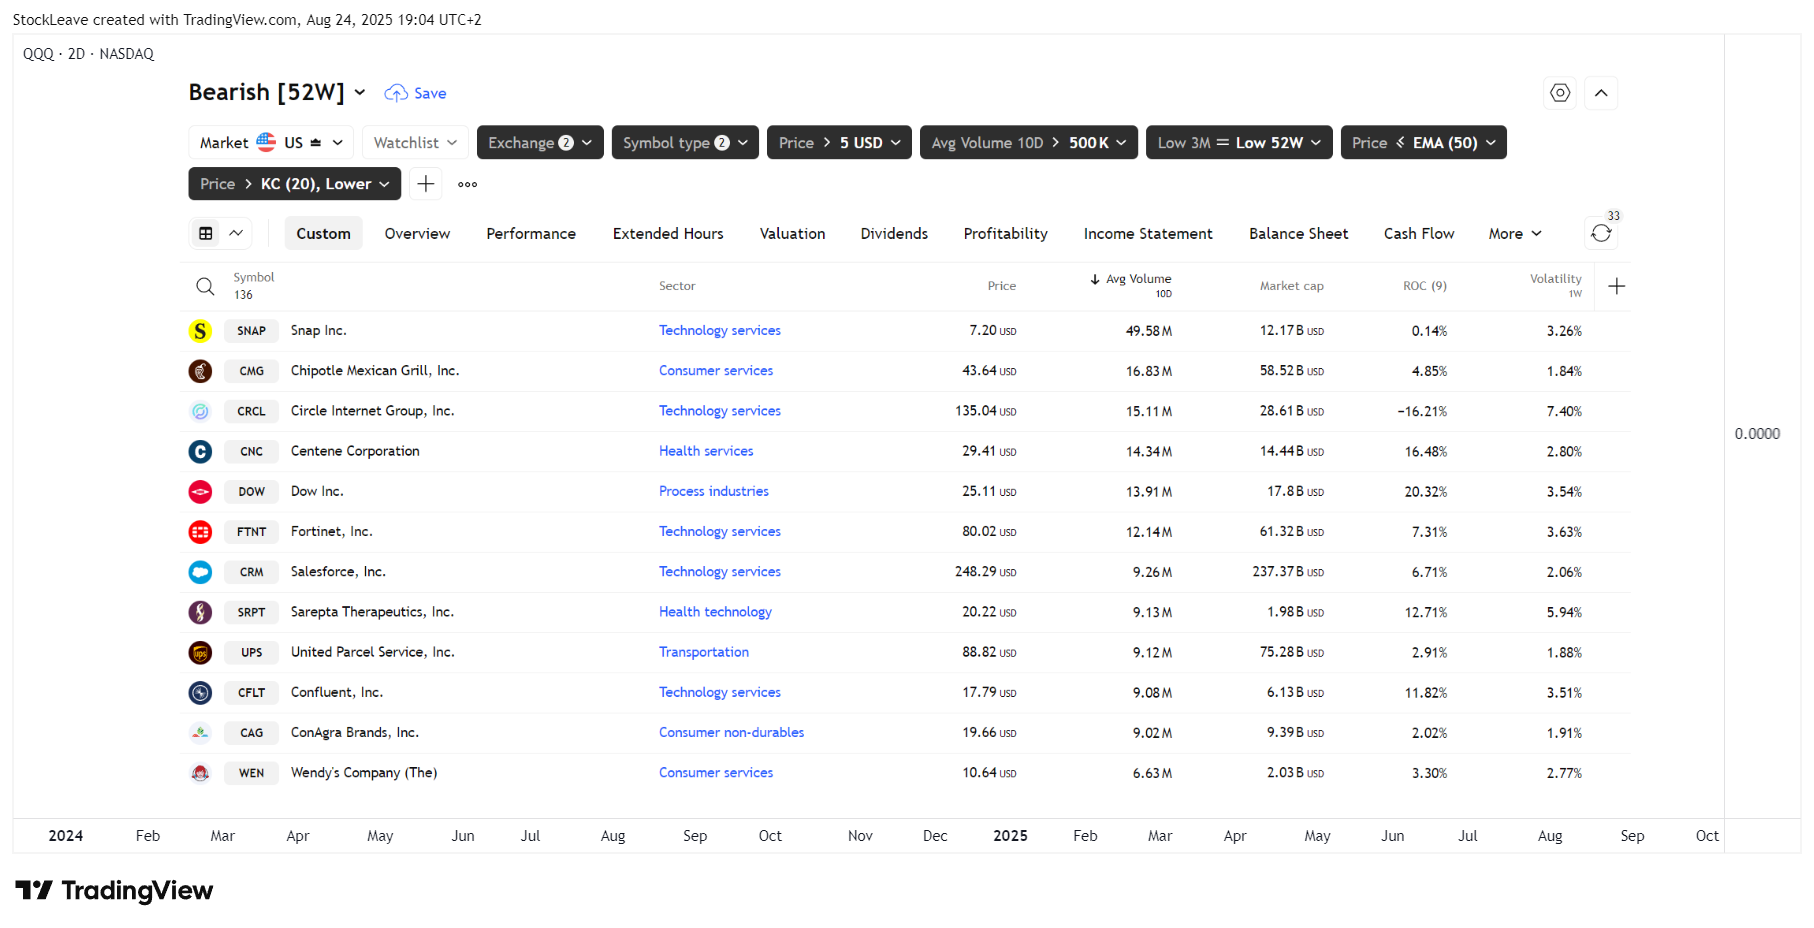Image resolution: width=1814 pixels, height=928 pixels.
Task: Expand the More column sets menu
Action: 1515,234
